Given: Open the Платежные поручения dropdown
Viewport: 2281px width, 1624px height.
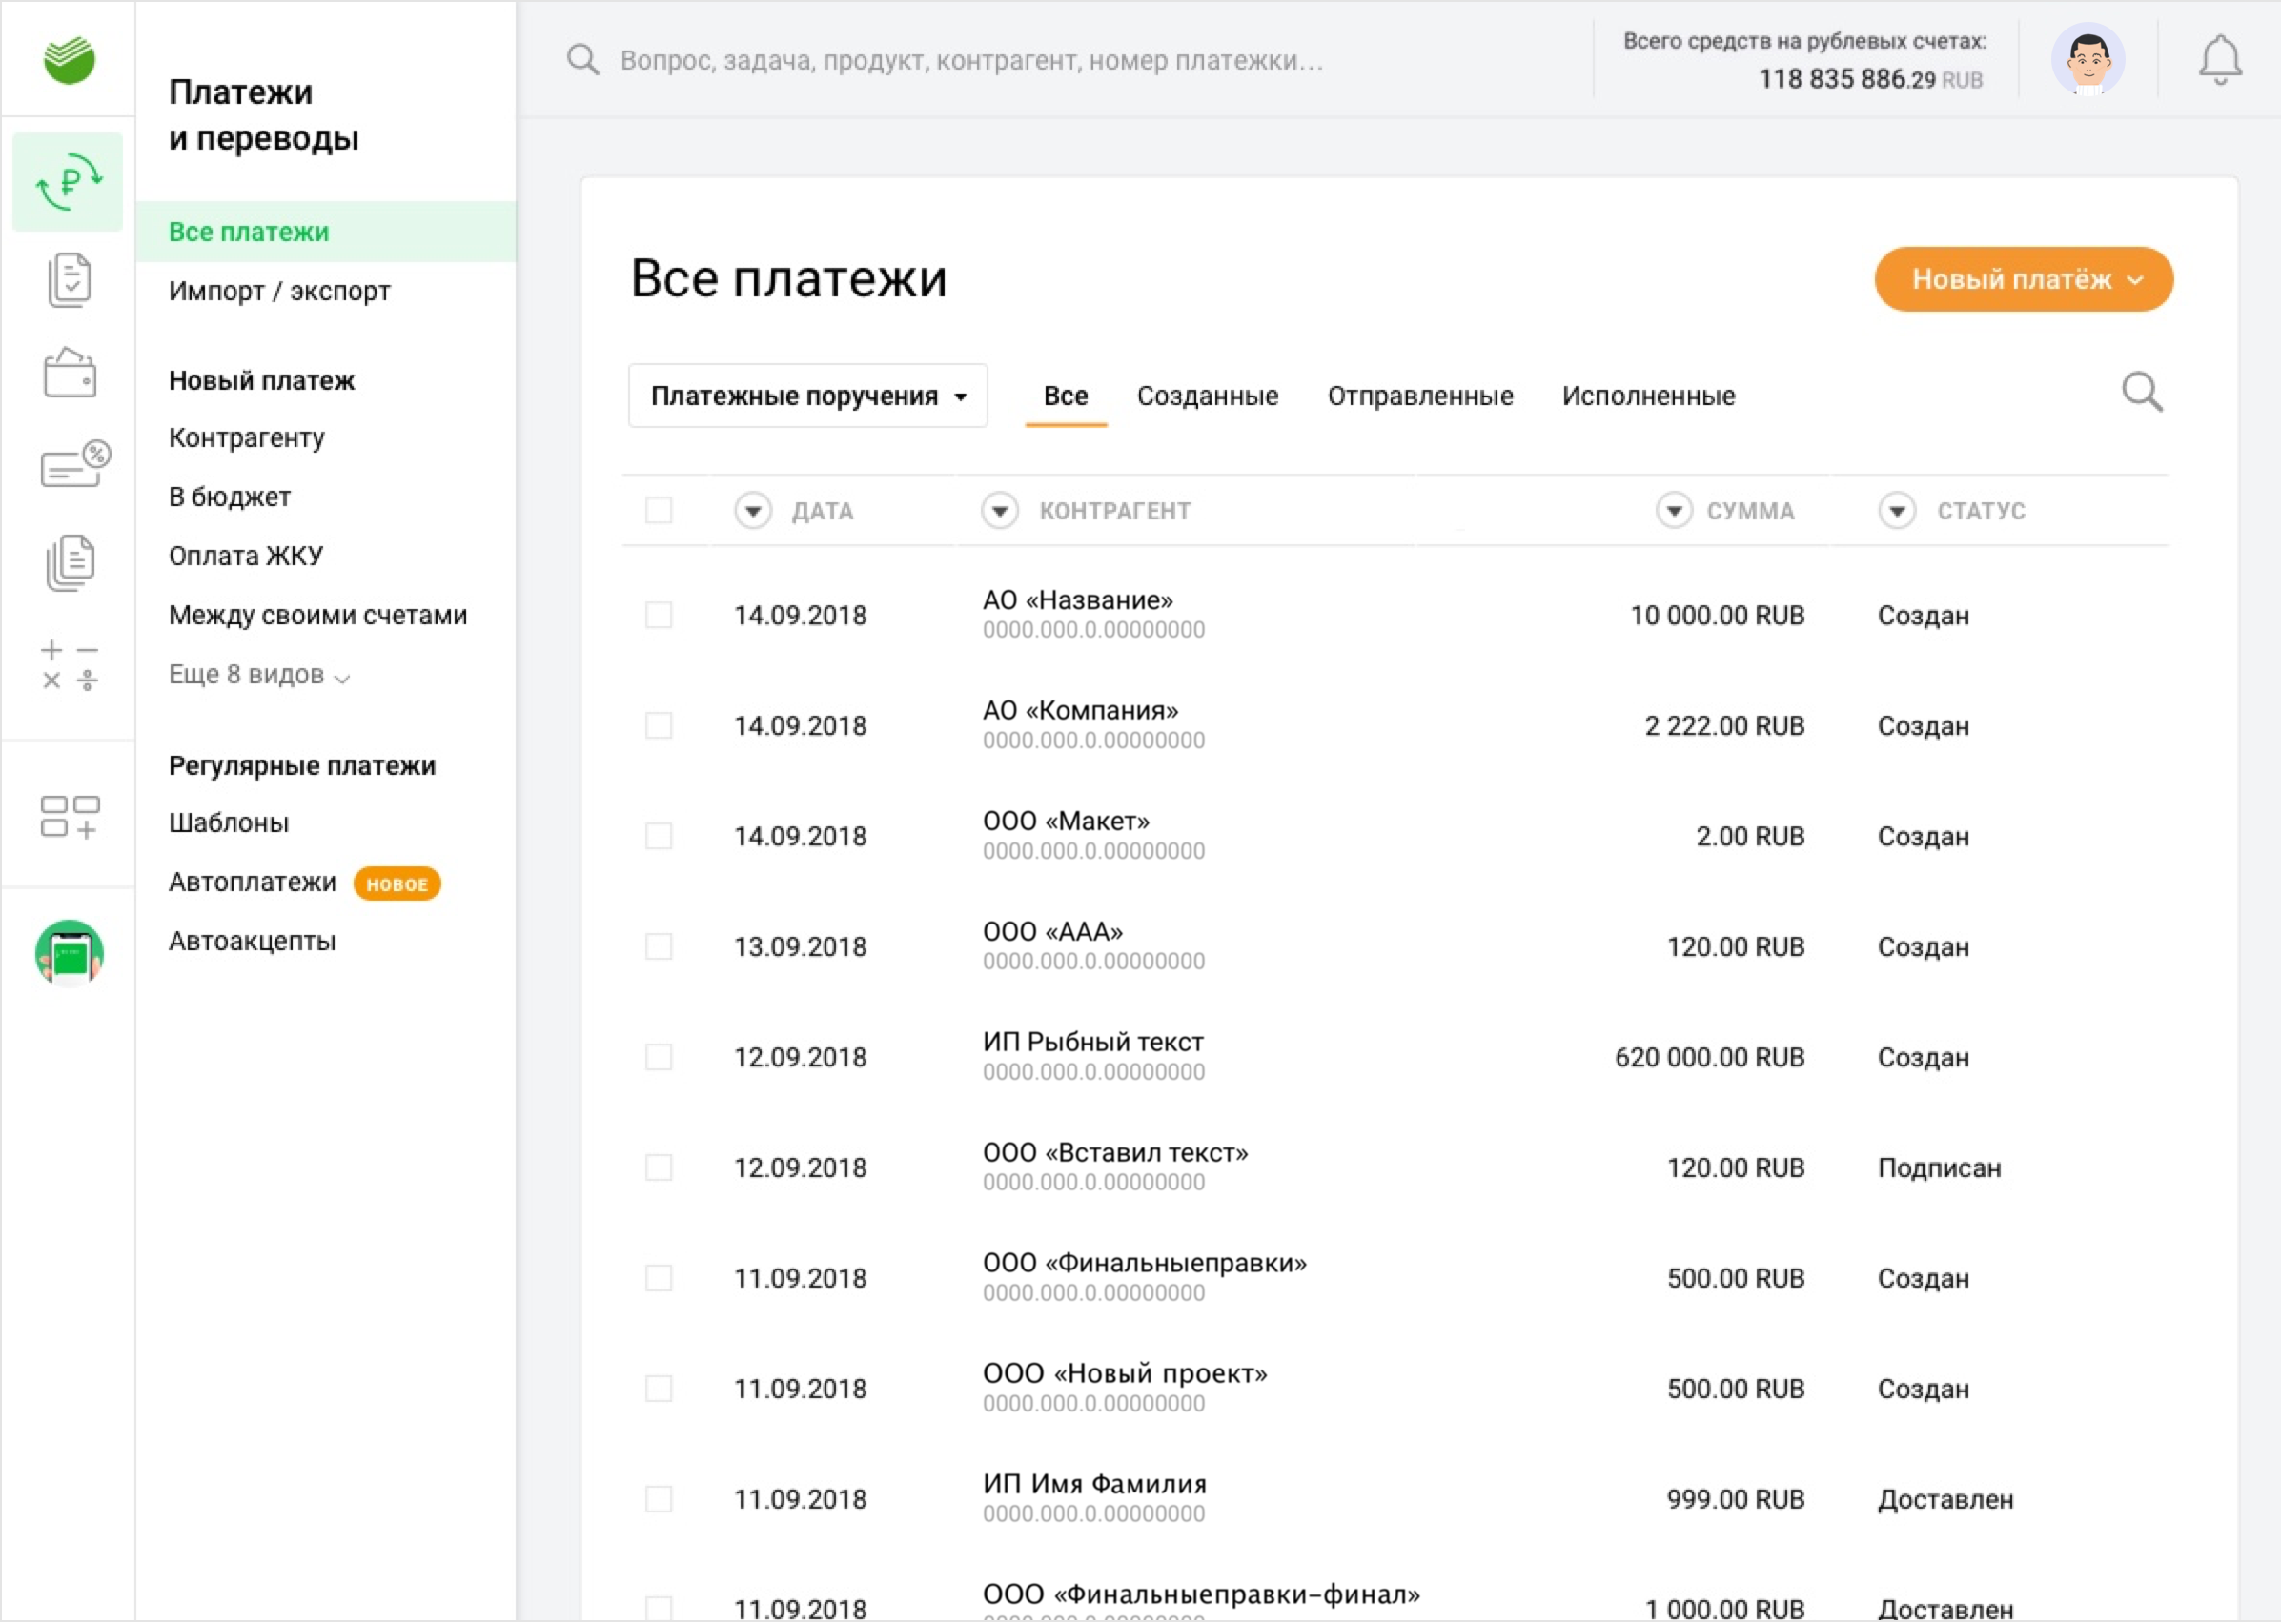Looking at the screenshot, I should point(807,396).
